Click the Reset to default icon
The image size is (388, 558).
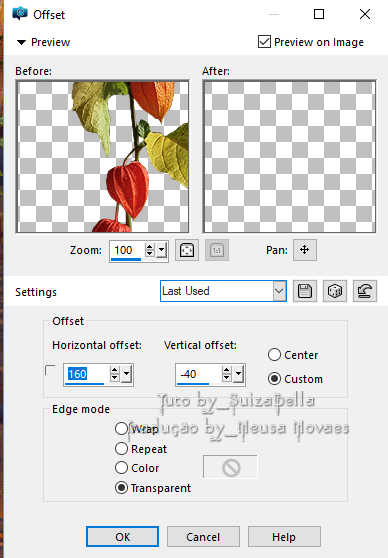coord(365,291)
